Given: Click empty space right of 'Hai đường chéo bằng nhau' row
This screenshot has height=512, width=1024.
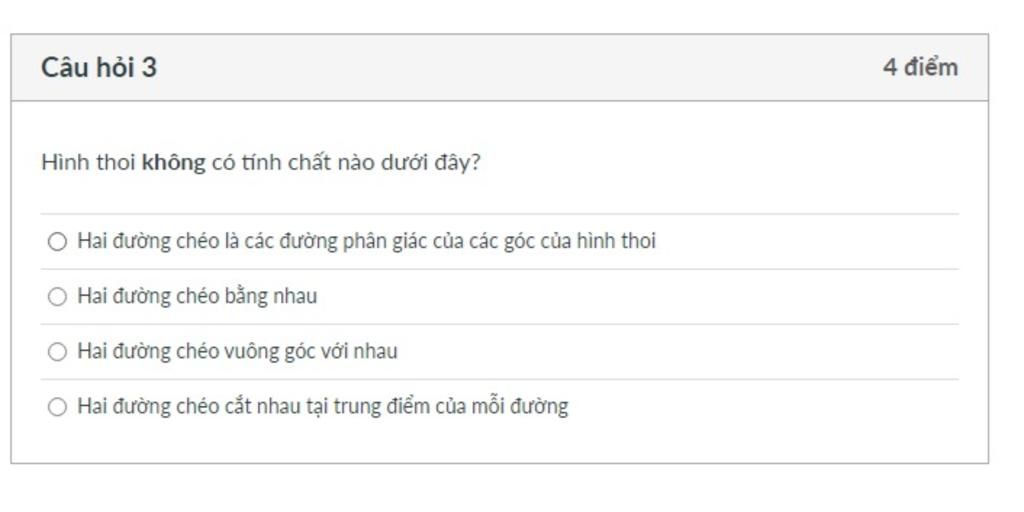Looking at the screenshot, I should (637, 296).
